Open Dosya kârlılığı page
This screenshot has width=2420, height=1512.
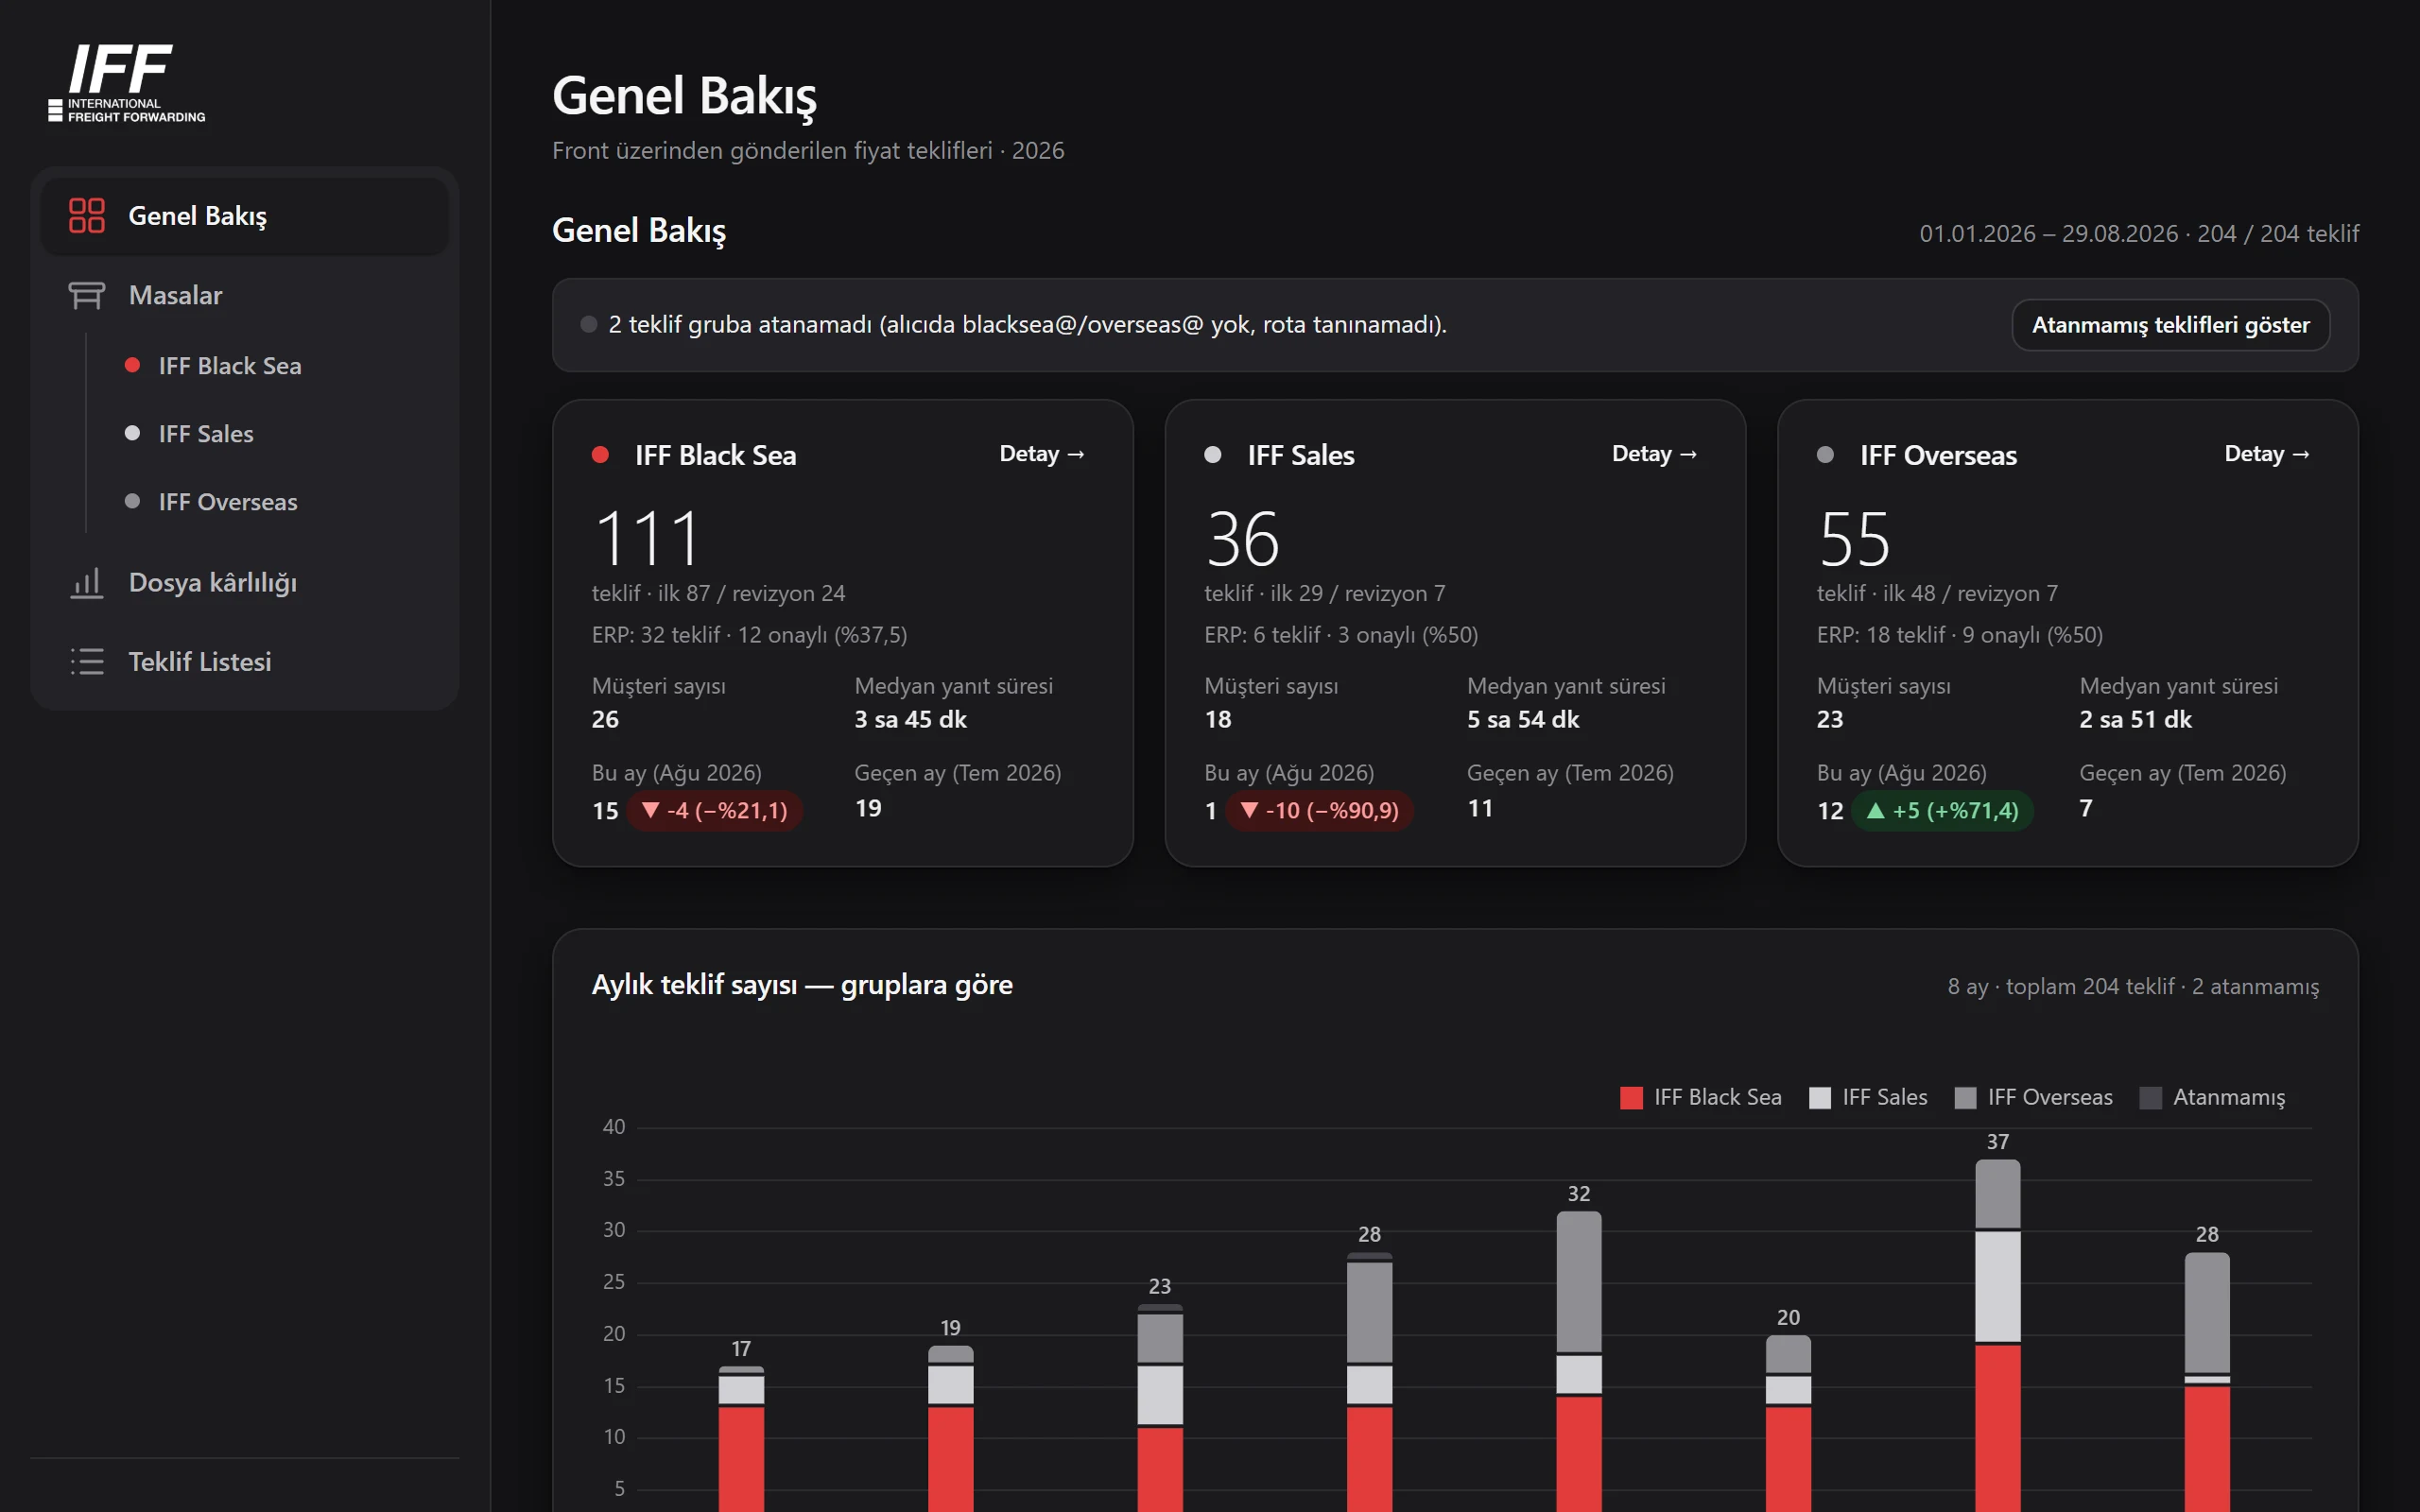(244, 582)
